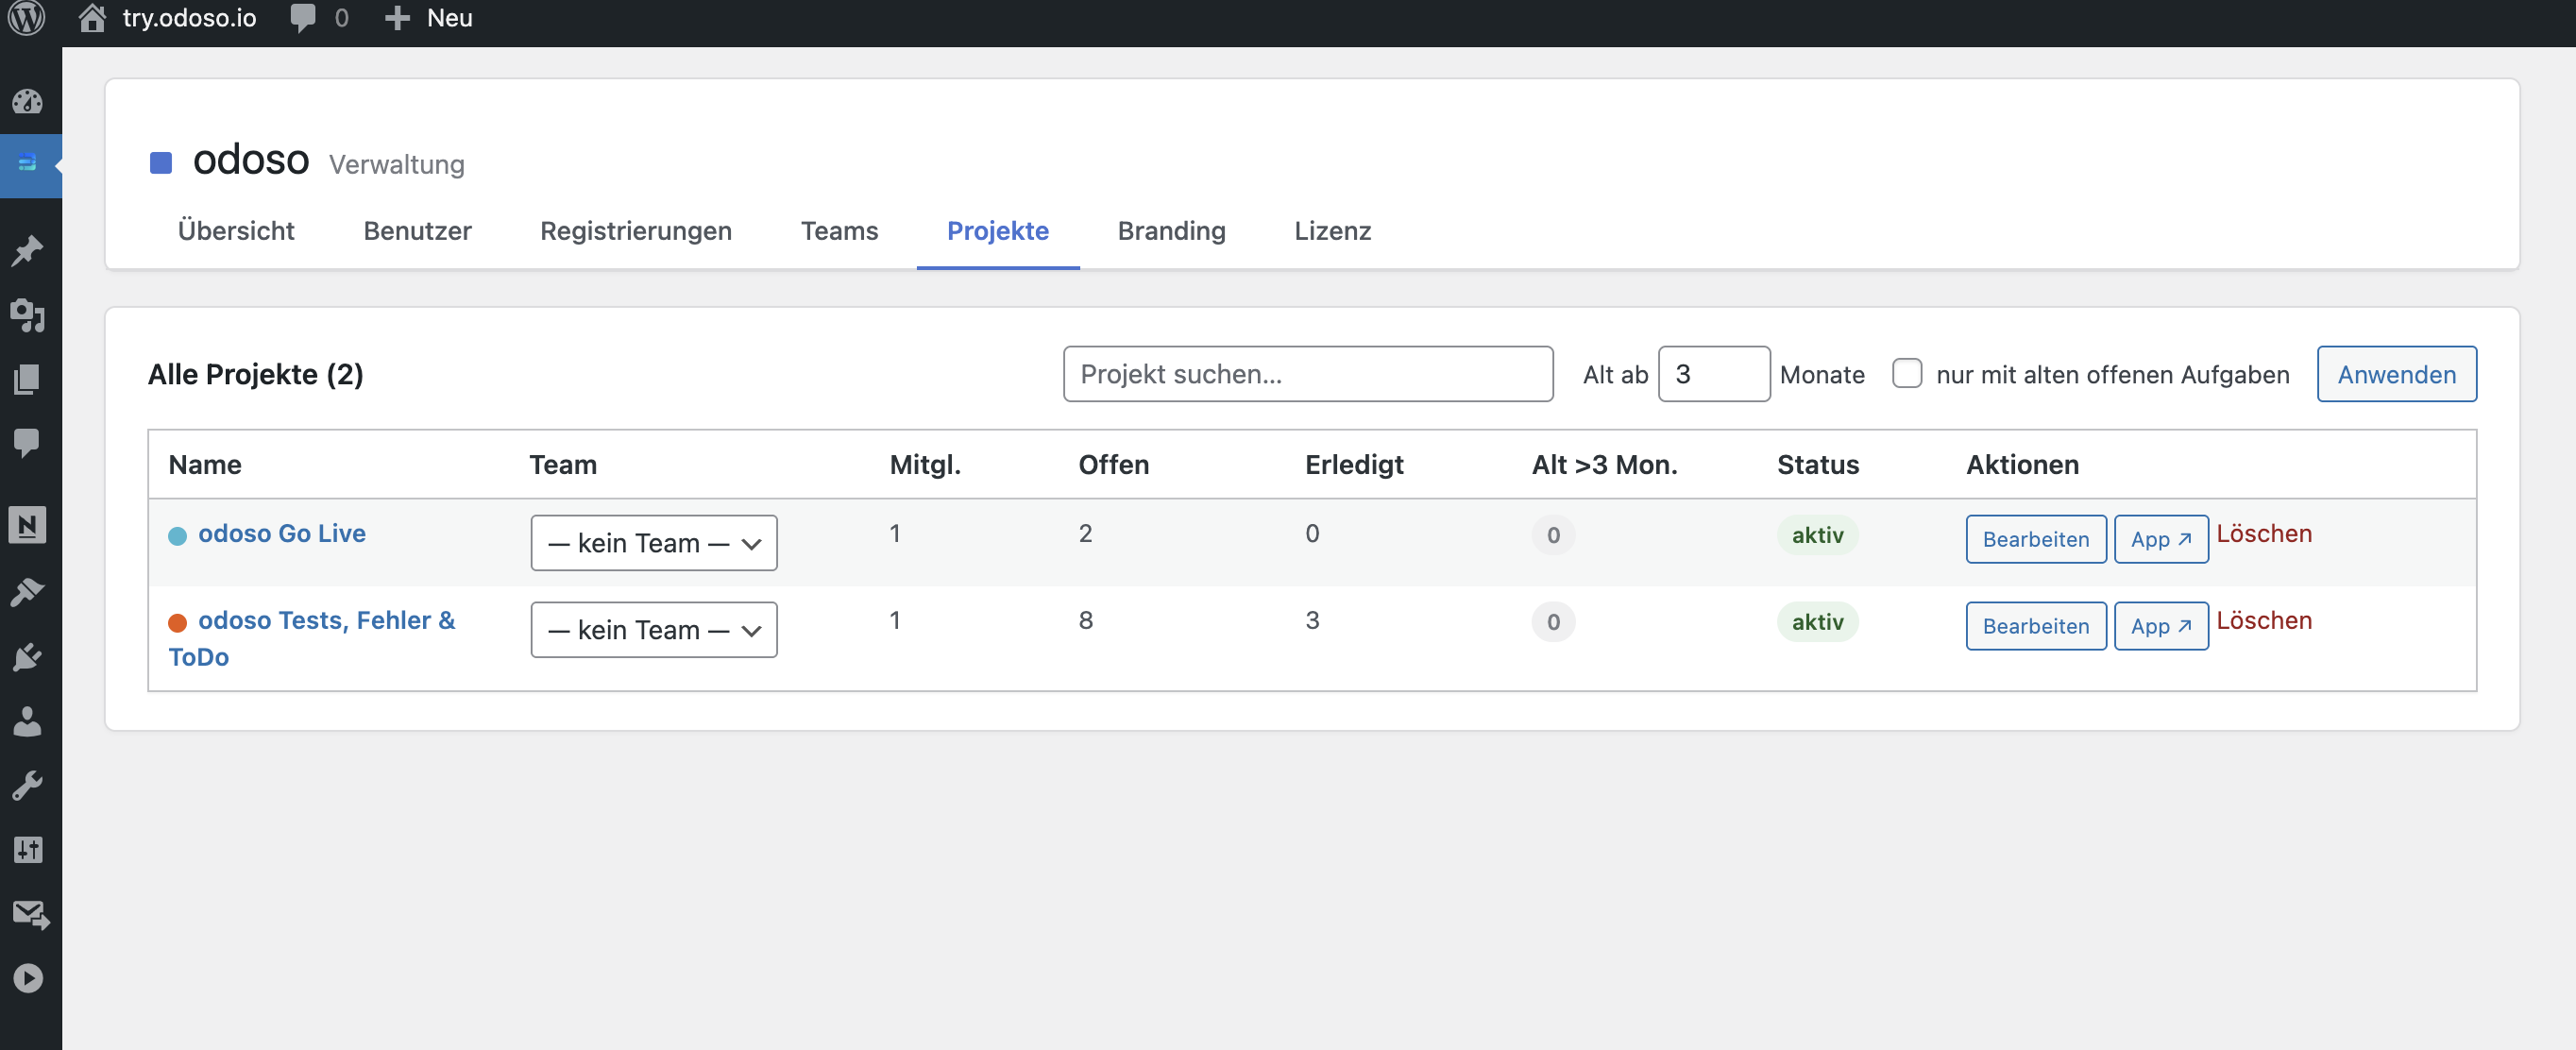Screen dimensions: 2576x1050
Task: Go to the Teams tab
Action: click(839, 231)
